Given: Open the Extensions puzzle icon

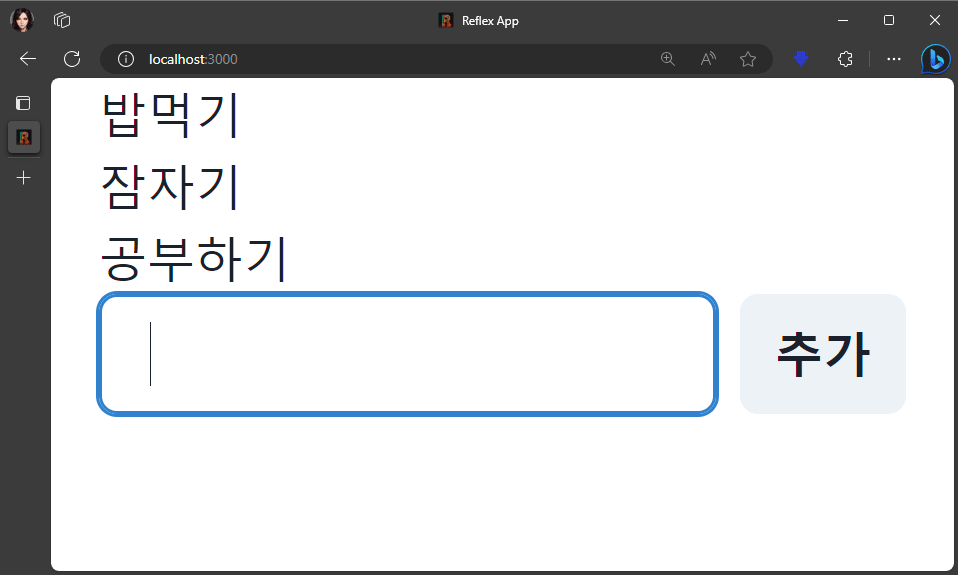Looking at the screenshot, I should point(845,59).
